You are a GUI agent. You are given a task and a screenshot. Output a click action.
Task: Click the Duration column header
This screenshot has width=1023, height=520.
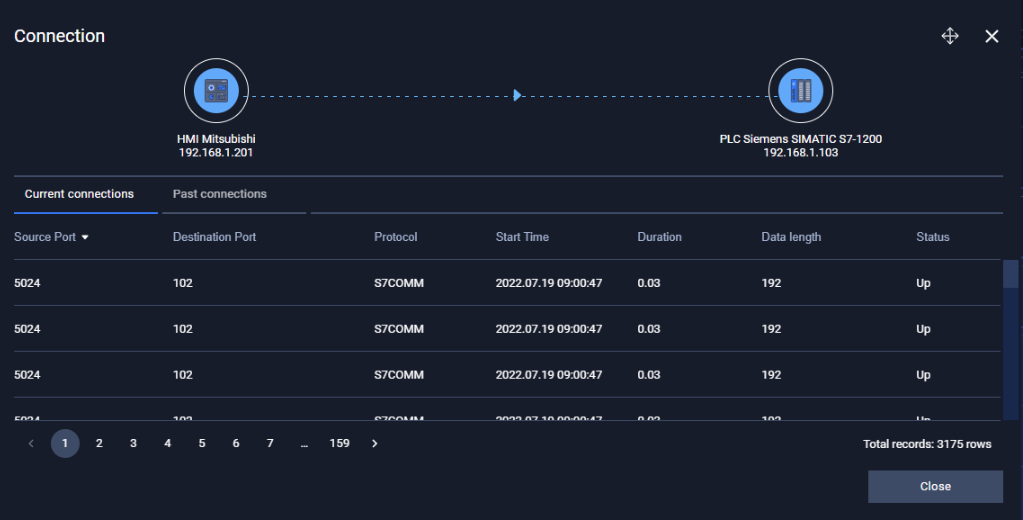(x=660, y=237)
